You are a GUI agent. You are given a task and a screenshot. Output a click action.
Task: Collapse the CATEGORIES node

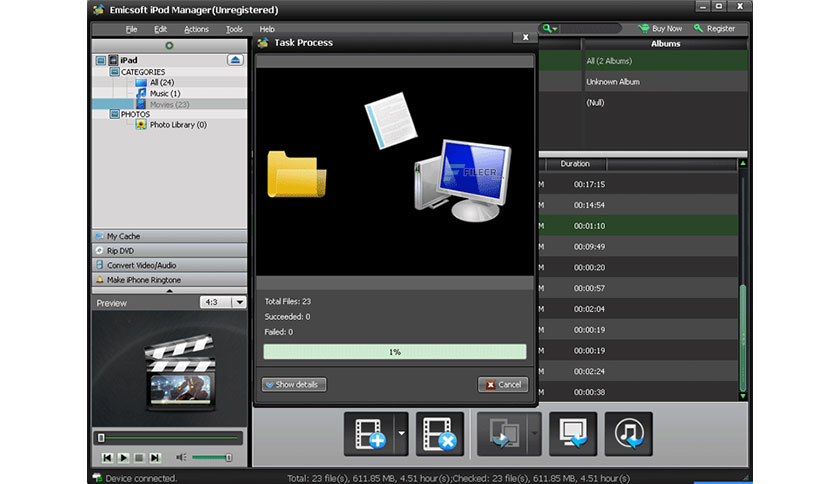point(115,71)
